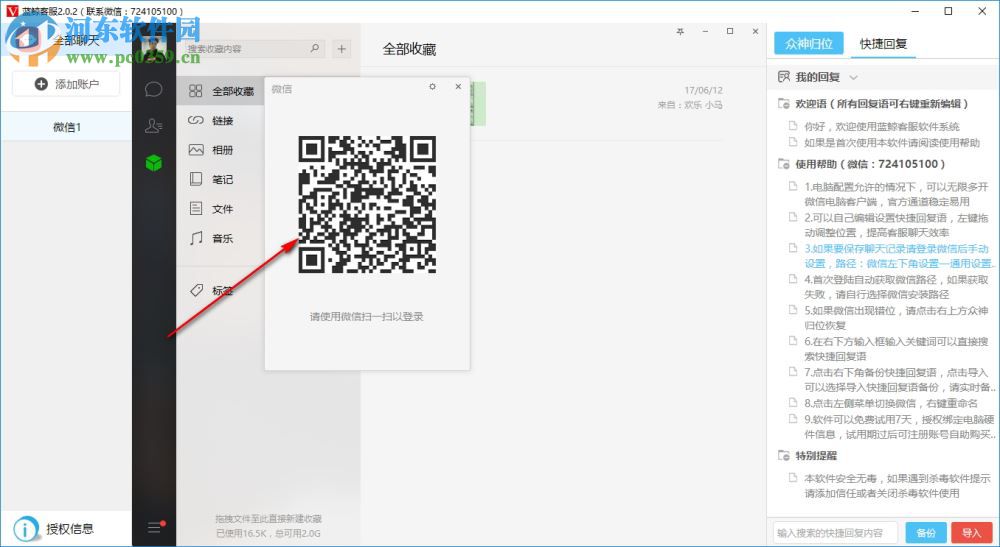
Task: Click the 导入 import button
Action: click(971, 533)
